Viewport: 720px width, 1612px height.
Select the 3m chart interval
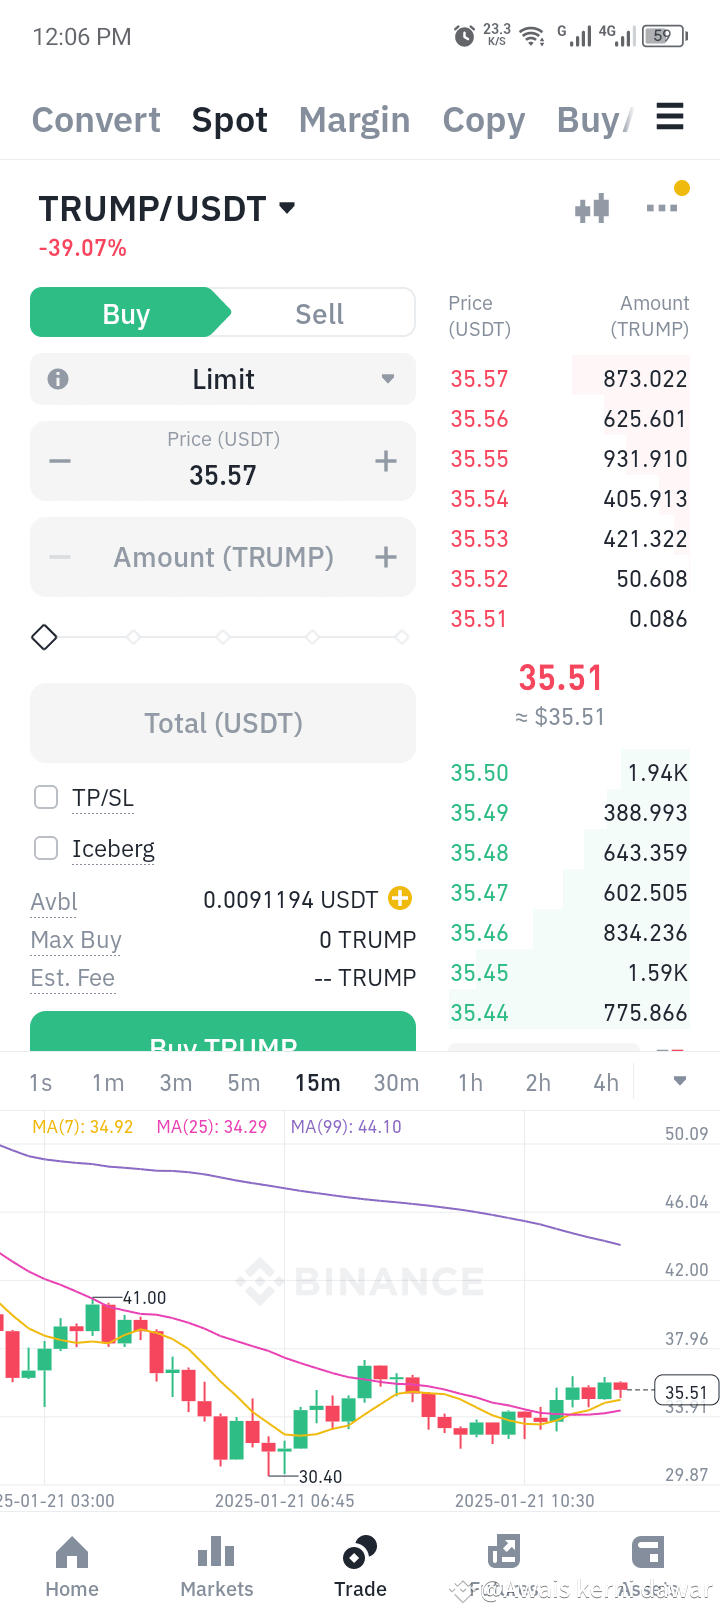pos(176,1083)
